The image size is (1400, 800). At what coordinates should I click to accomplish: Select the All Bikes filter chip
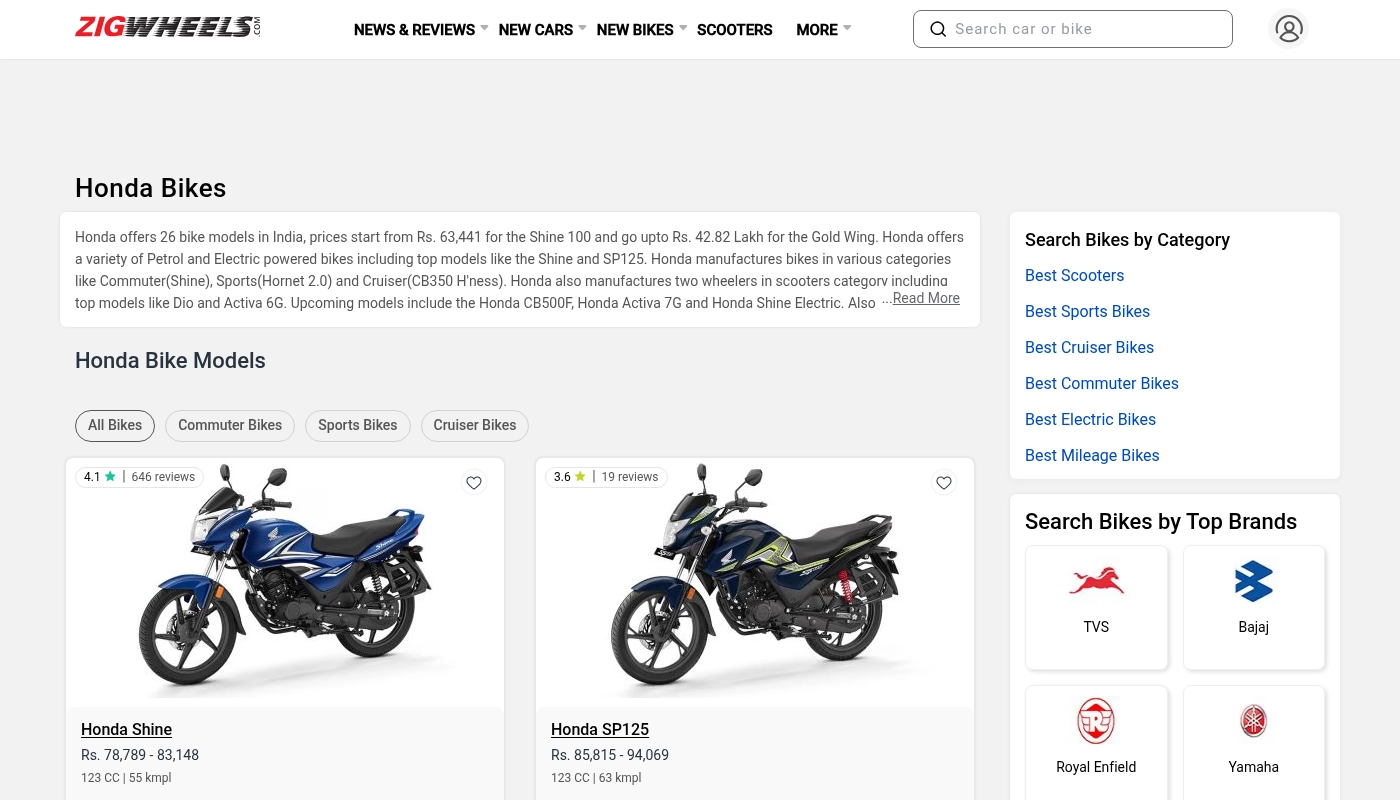115,426
